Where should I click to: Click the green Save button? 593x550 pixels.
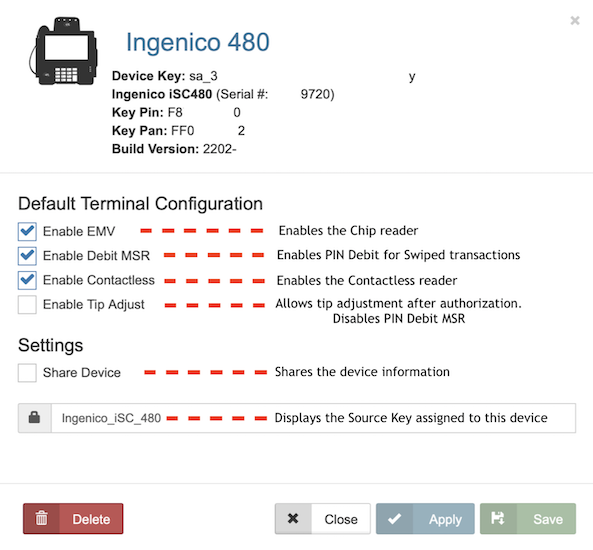pos(528,519)
